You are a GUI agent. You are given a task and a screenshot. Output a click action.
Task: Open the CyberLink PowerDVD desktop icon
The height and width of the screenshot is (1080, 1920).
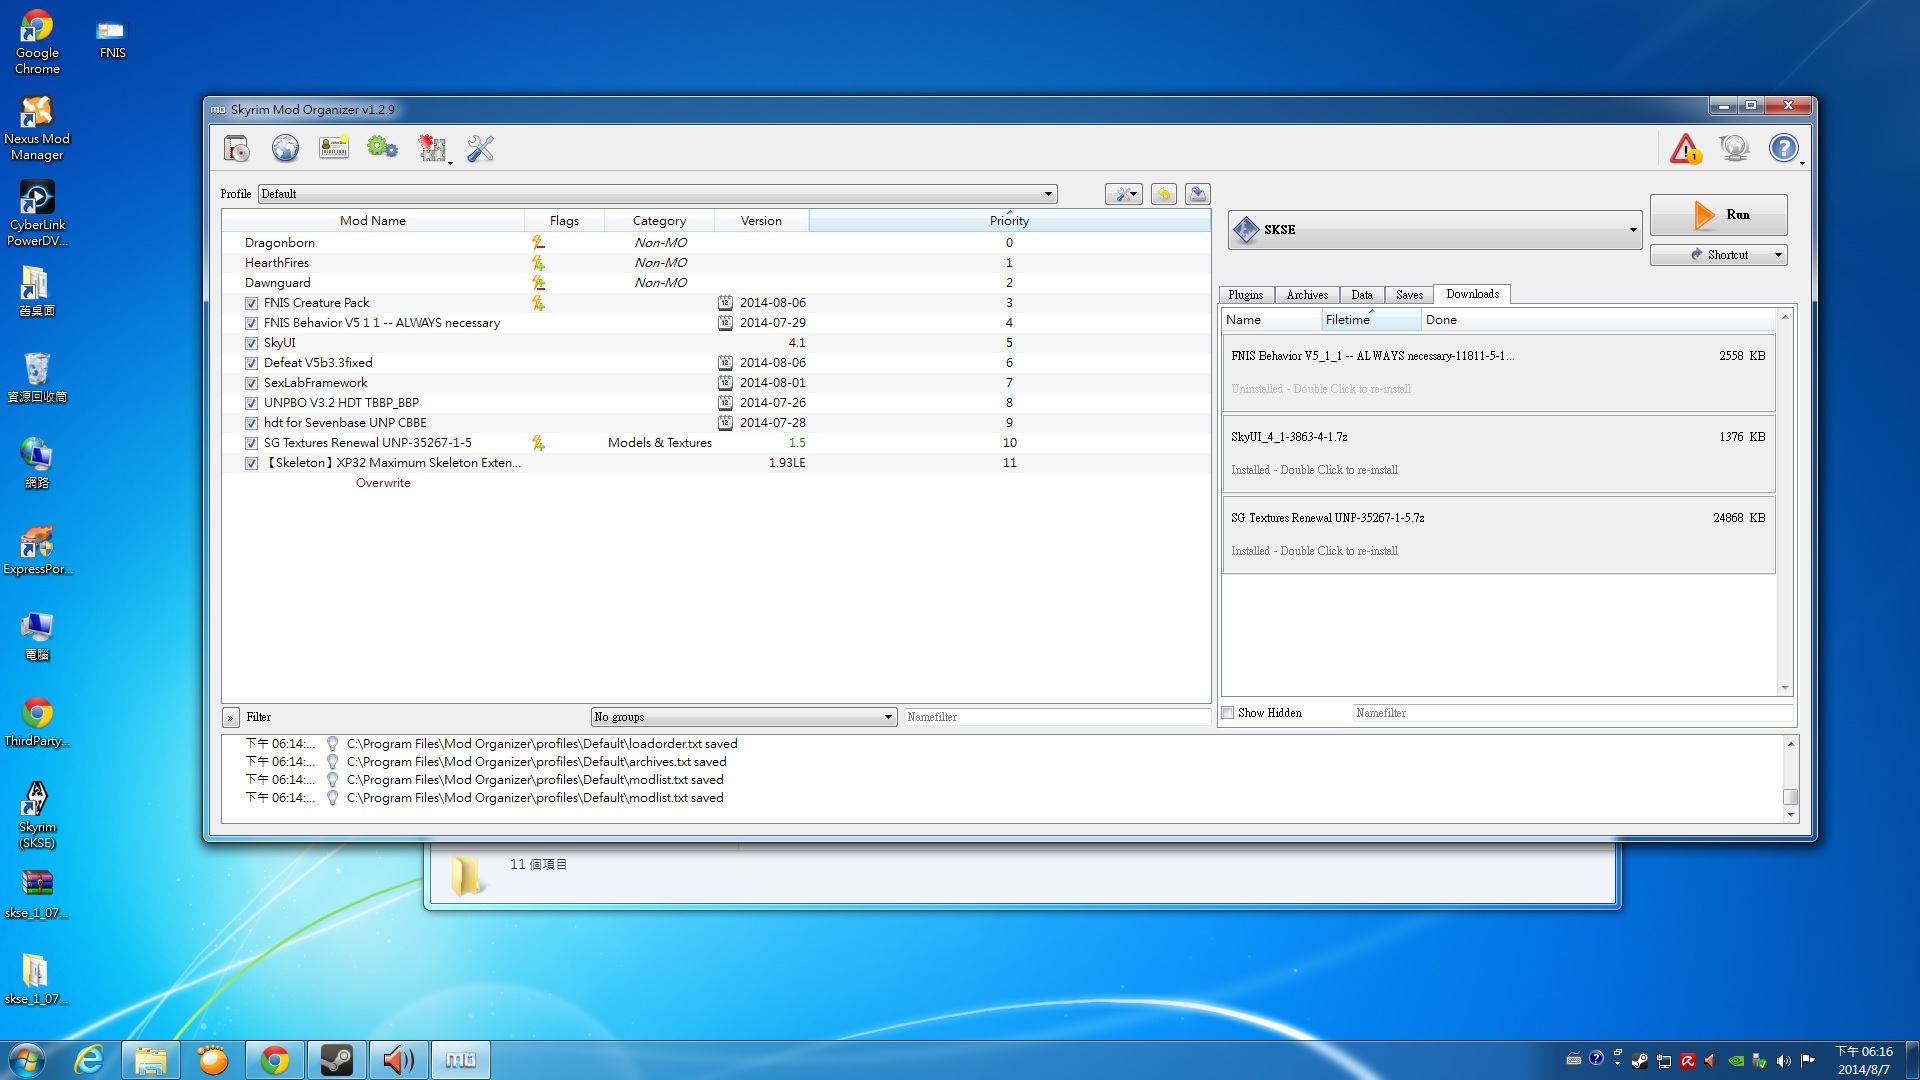tap(37, 215)
